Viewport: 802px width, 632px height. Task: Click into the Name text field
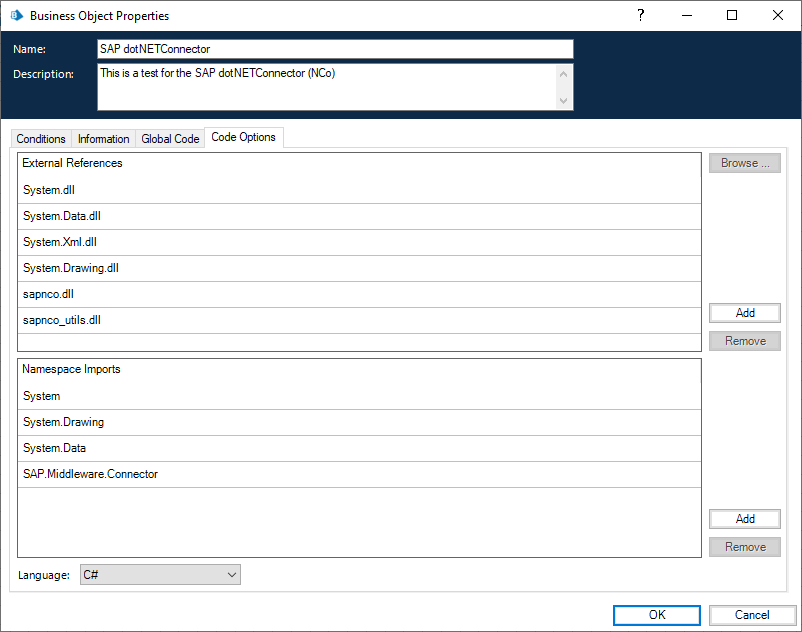[x=335, y=49]
